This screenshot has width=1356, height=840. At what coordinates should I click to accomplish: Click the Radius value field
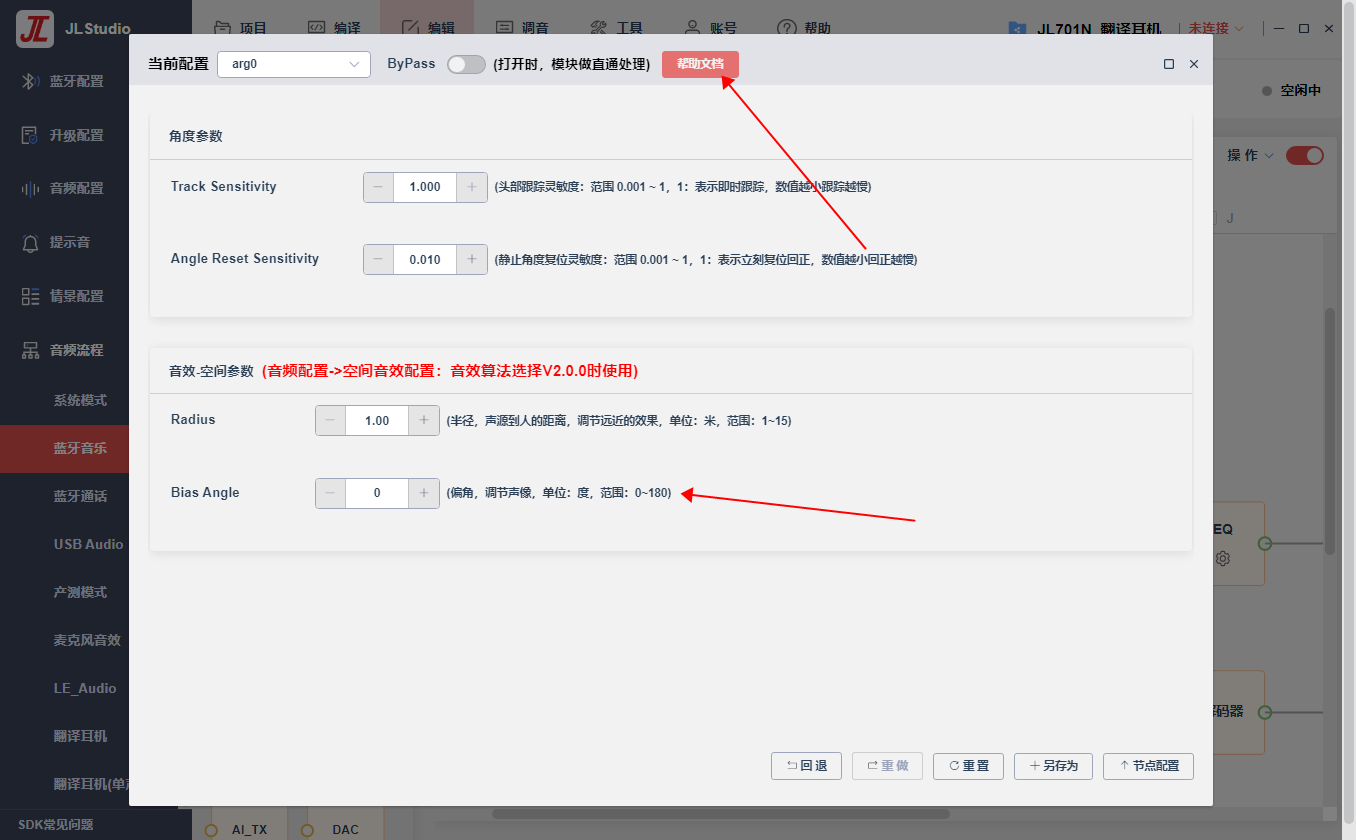377,421
